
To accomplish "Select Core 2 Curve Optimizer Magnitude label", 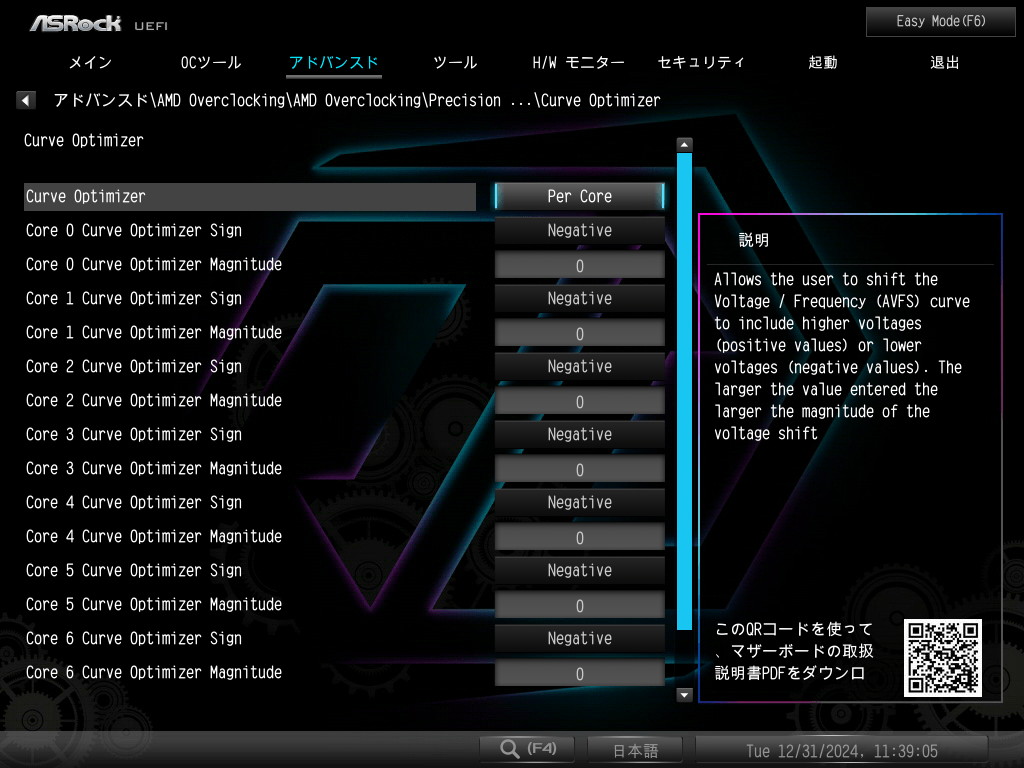I will (154, 400).
